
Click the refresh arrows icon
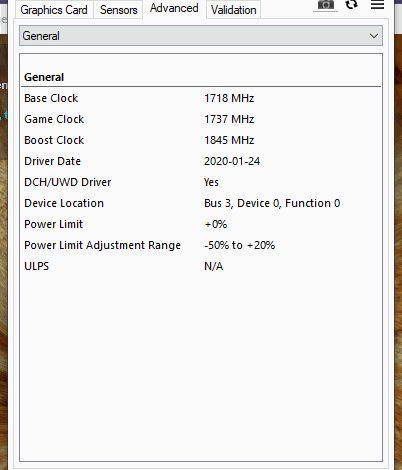pos(351,5)
